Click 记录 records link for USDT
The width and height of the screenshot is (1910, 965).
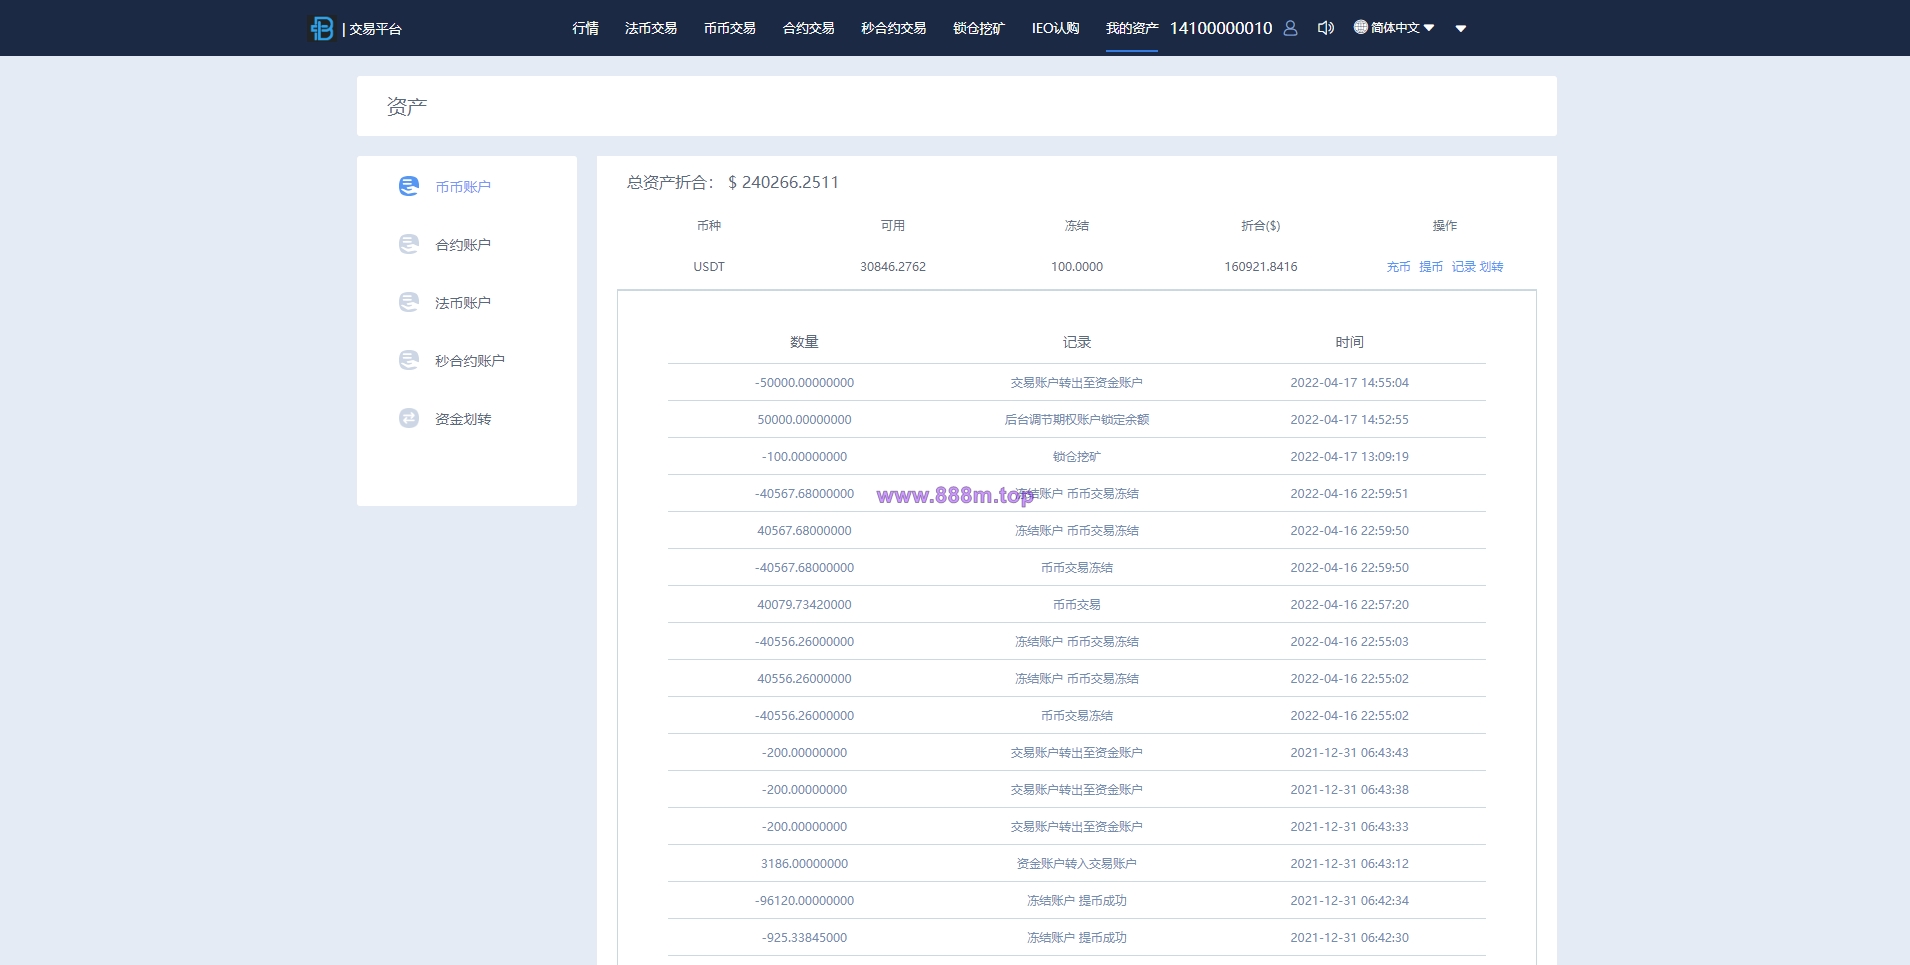tap(1463, 267)
